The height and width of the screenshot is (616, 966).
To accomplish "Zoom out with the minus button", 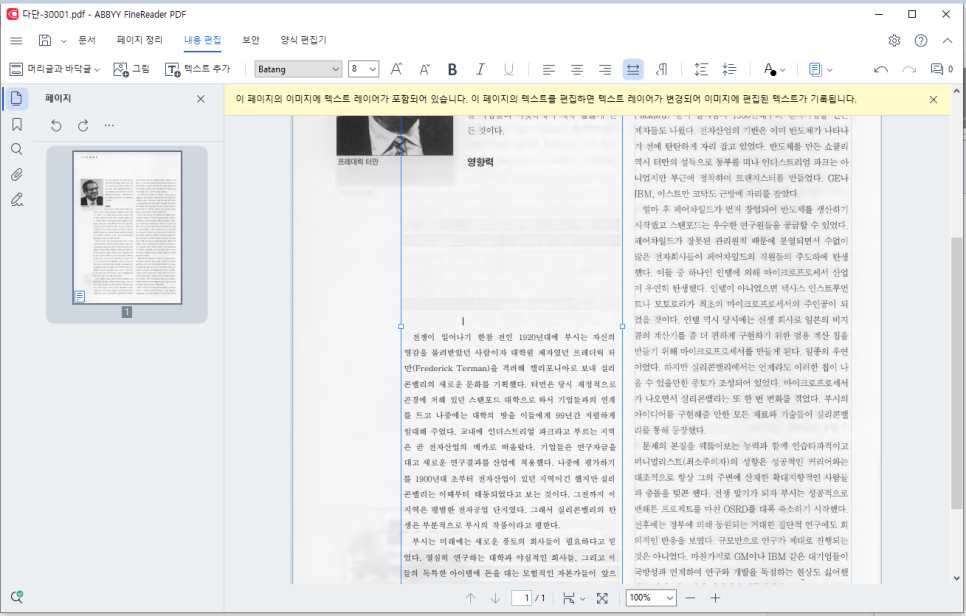I will click(690, 598).
